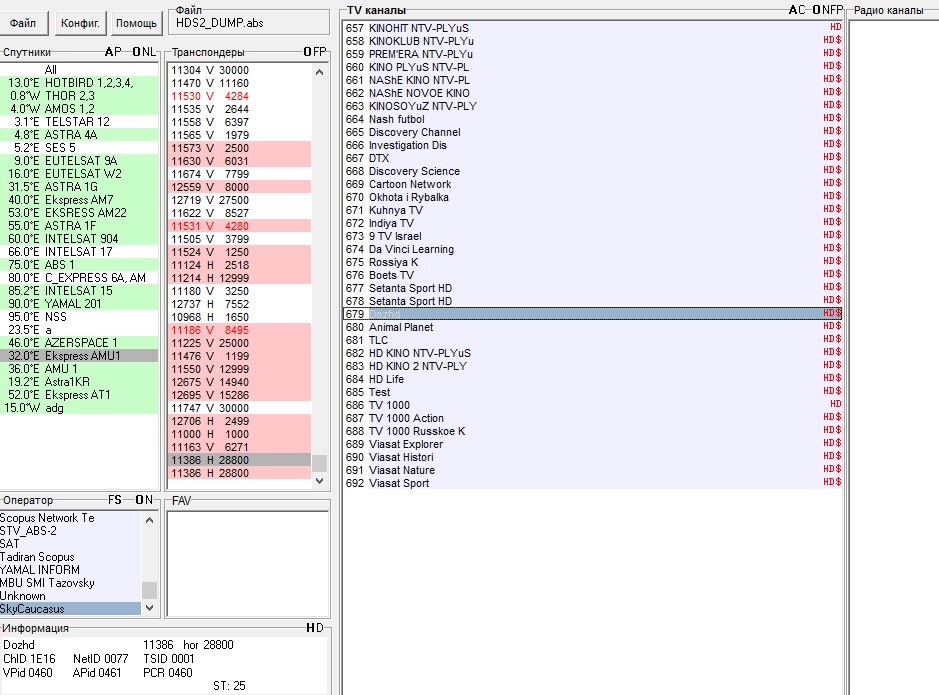The image size is (939, 695).
Task: Select N sort letter in Оператор header
Action: [x=149, y=500]
